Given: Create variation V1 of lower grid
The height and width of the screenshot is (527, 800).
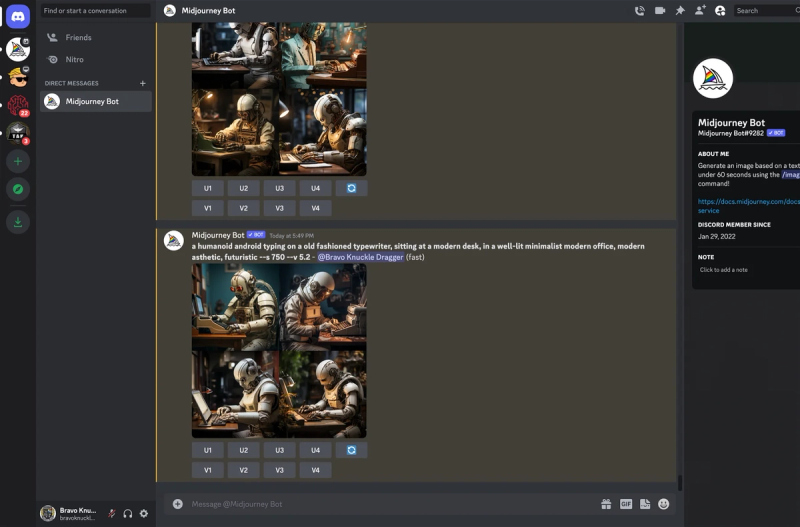Looking at the screenshot, I should [x=208, y=470].
